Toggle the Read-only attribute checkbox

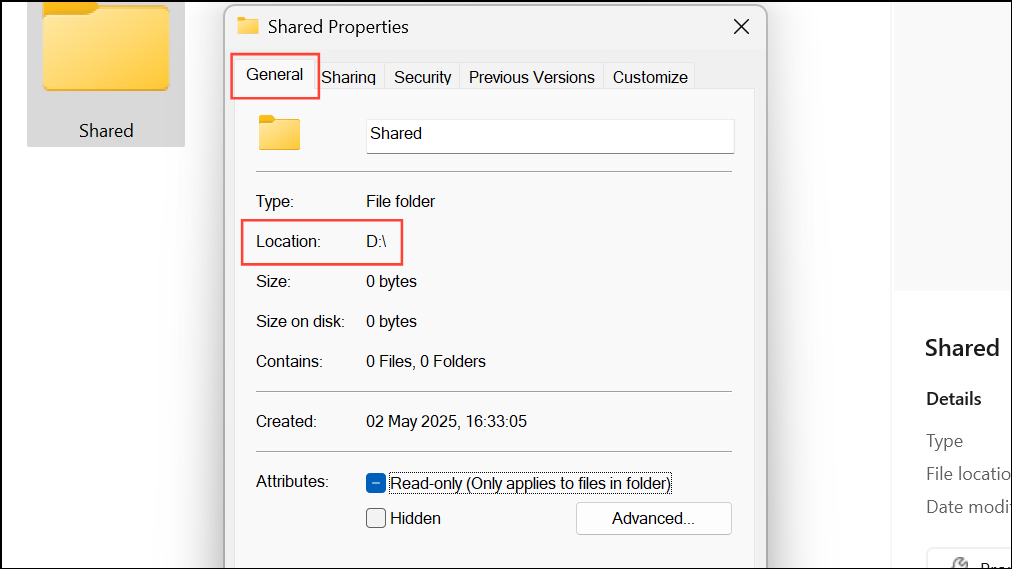click(376, 484)
